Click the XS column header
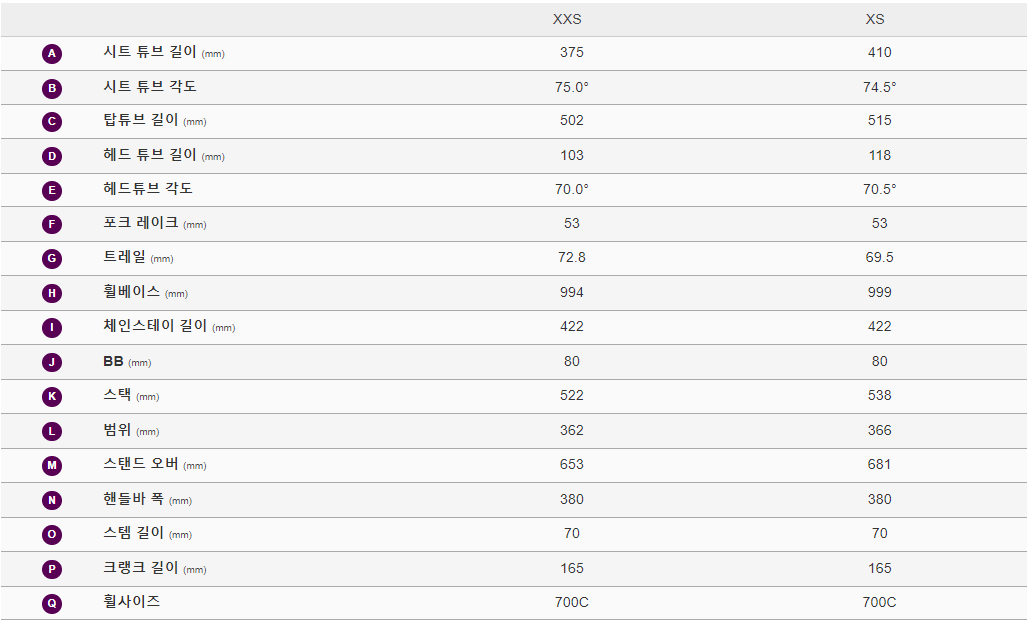 point(874,19)
